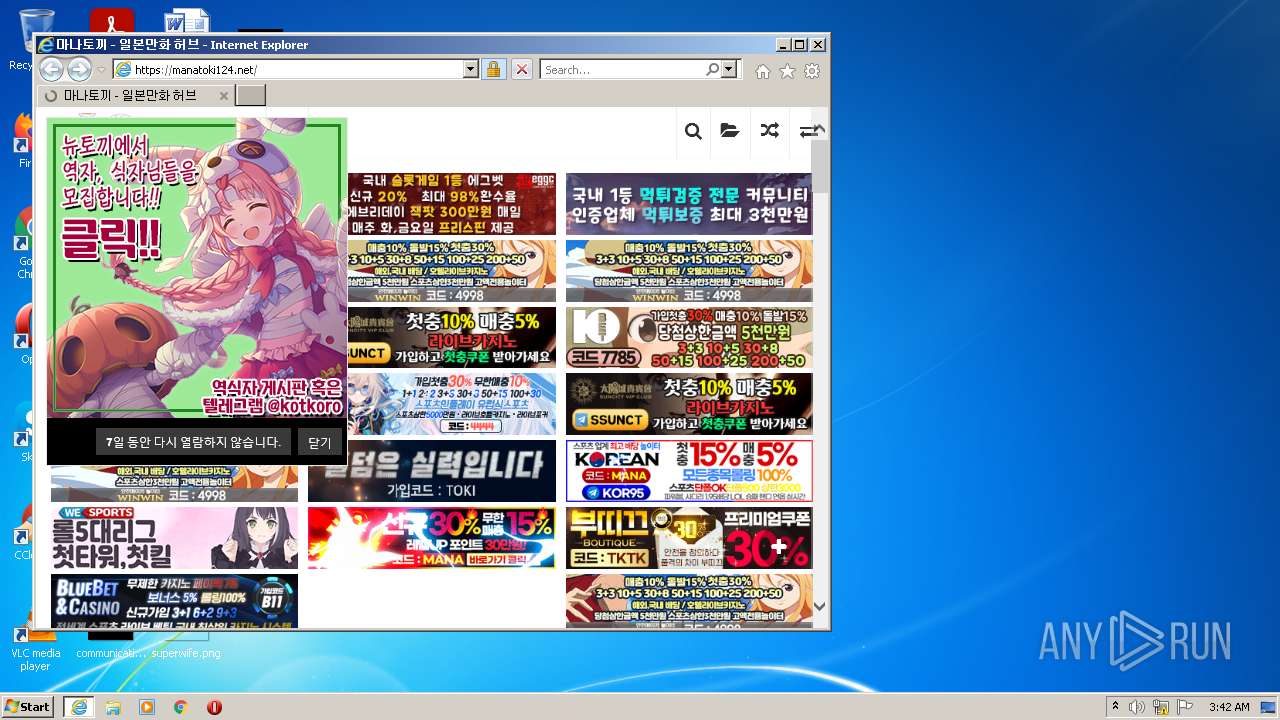Viewport: 1280px width, 720px height.
Task: Open the anime girl 코드 4444 banner
Action: click(451, 404)
